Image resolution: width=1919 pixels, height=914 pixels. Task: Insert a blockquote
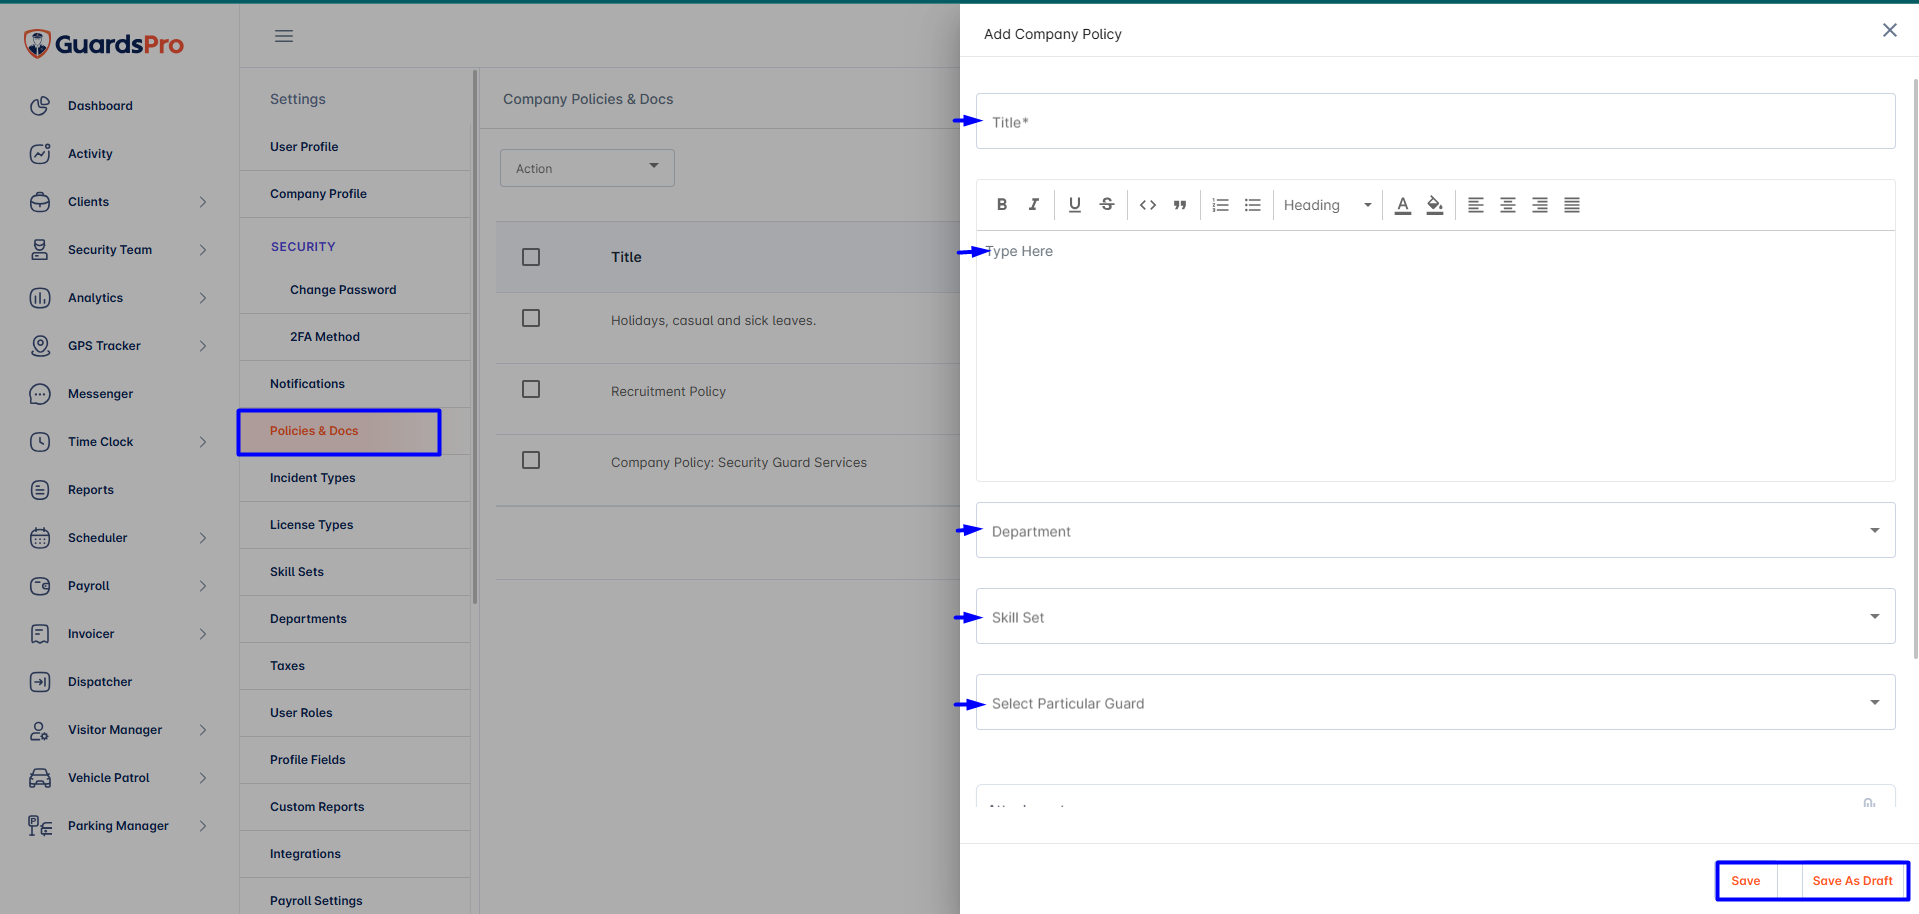tap(1180, 205)
